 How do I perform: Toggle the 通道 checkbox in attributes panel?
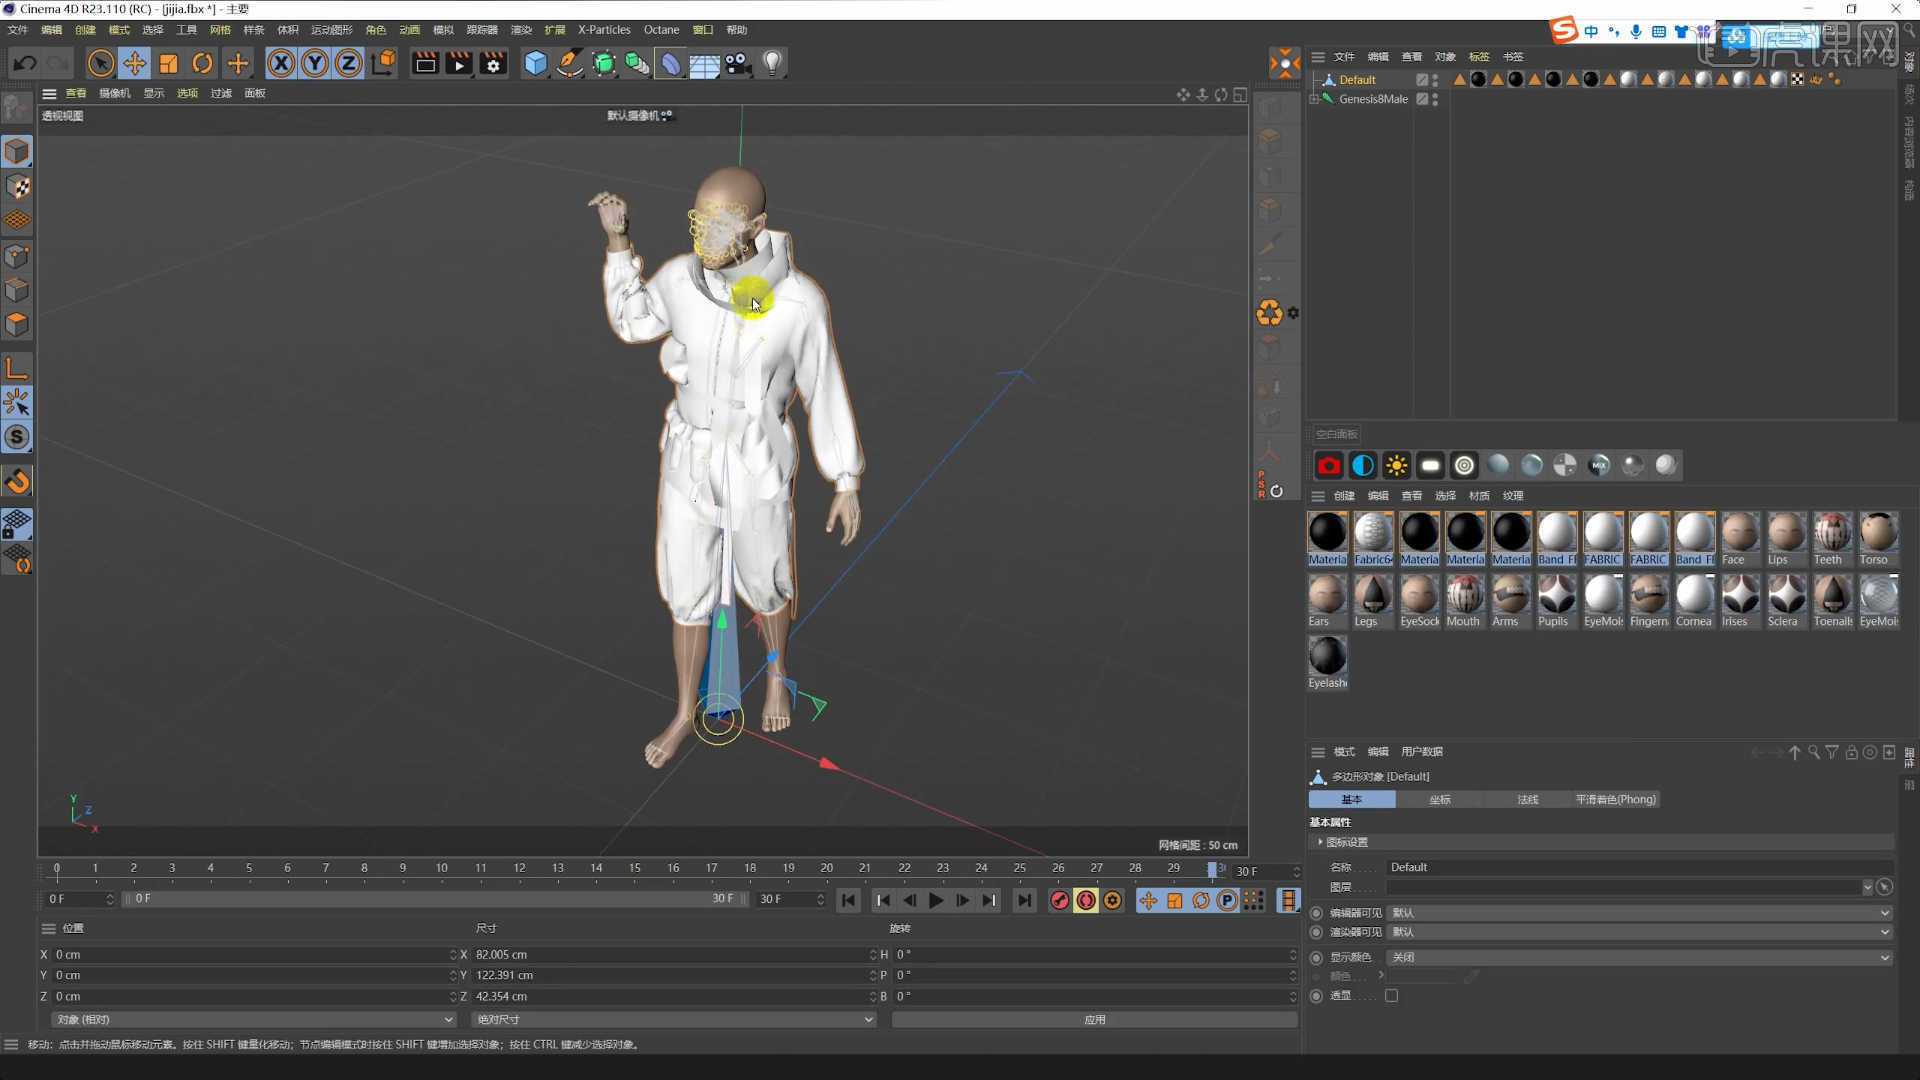(1391, 995)
